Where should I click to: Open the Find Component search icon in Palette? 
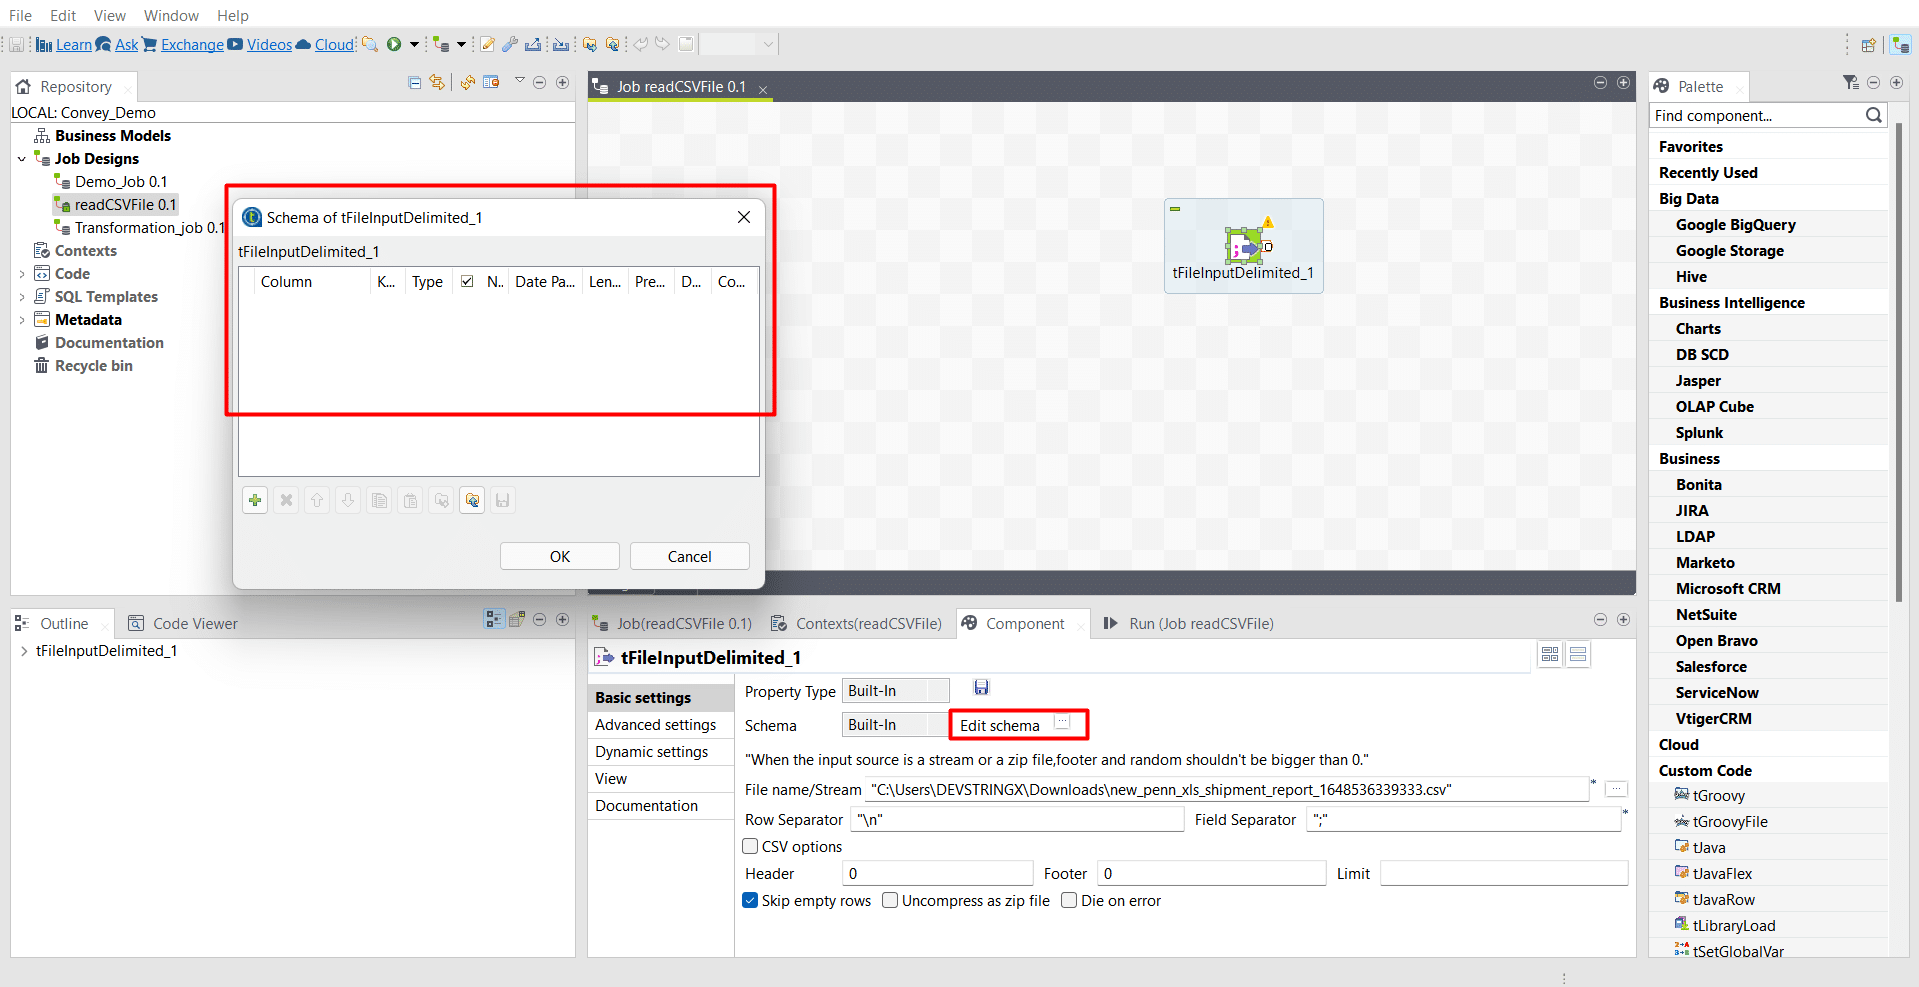click(x=1875, y=115)
